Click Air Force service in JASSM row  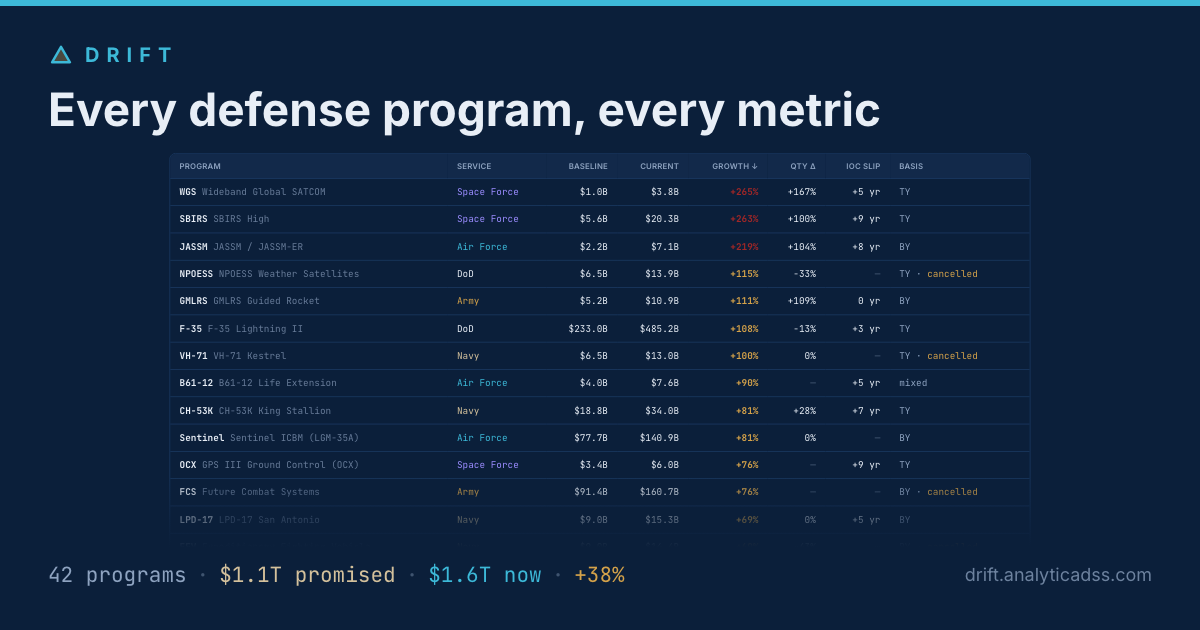tap(482, 247)
